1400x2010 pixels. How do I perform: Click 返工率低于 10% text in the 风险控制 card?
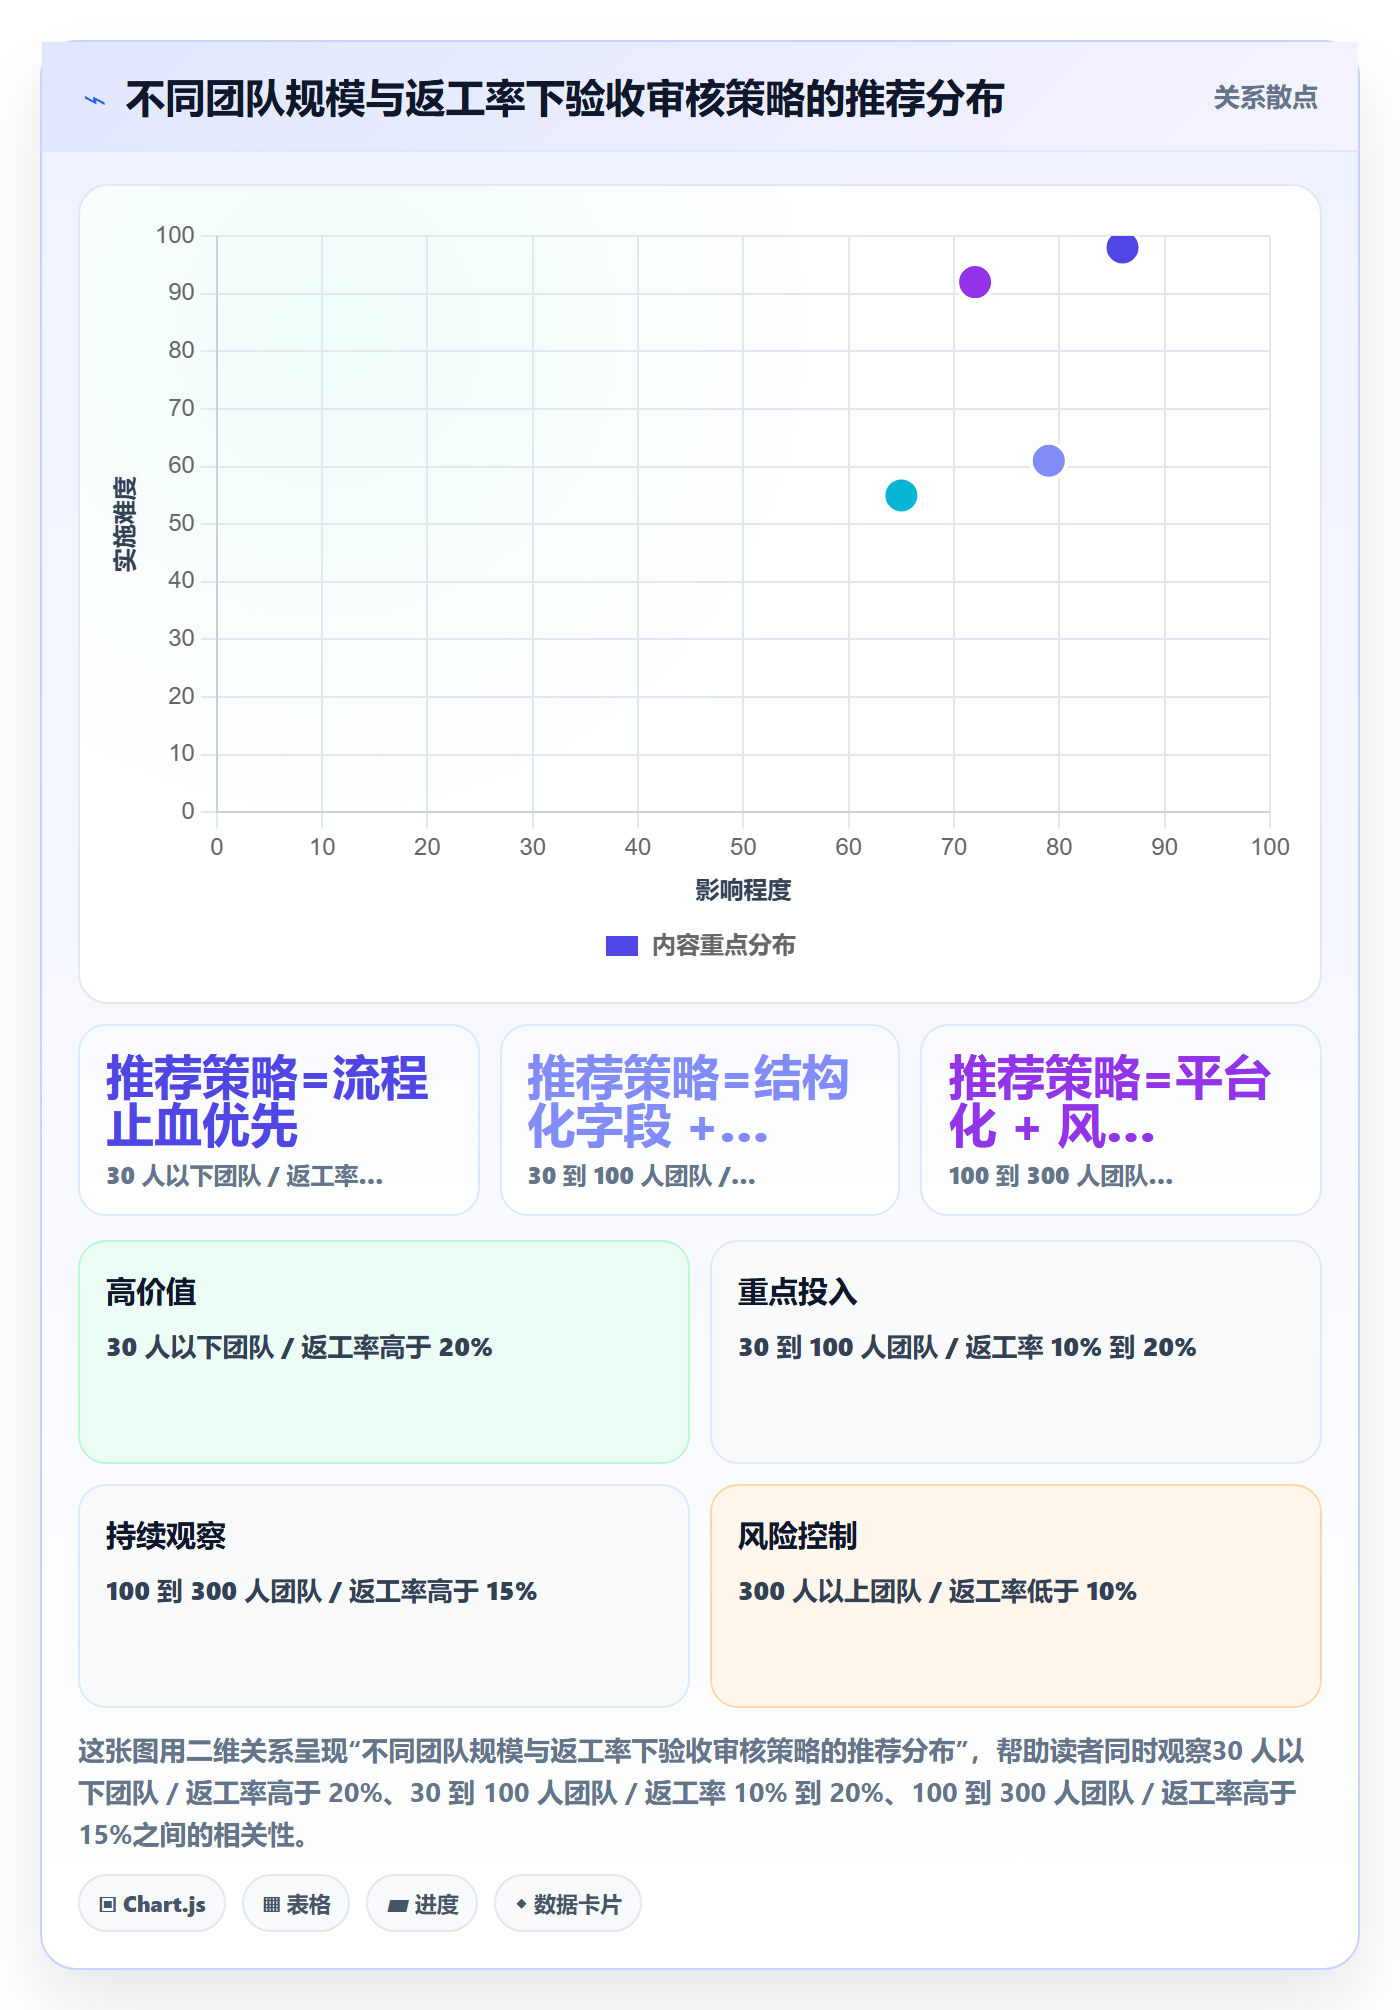coord(1043,1591)
